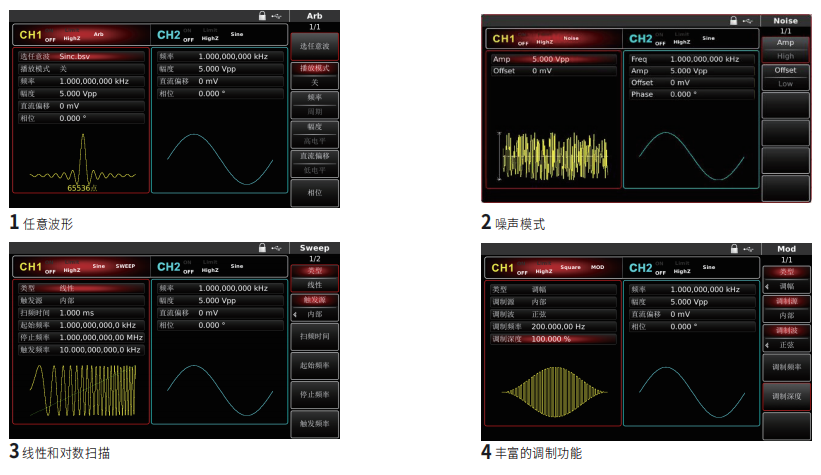Select the Freq row in Noise CH2 panel
Viewport: 821px width, 475px height.
pos(691,59)
